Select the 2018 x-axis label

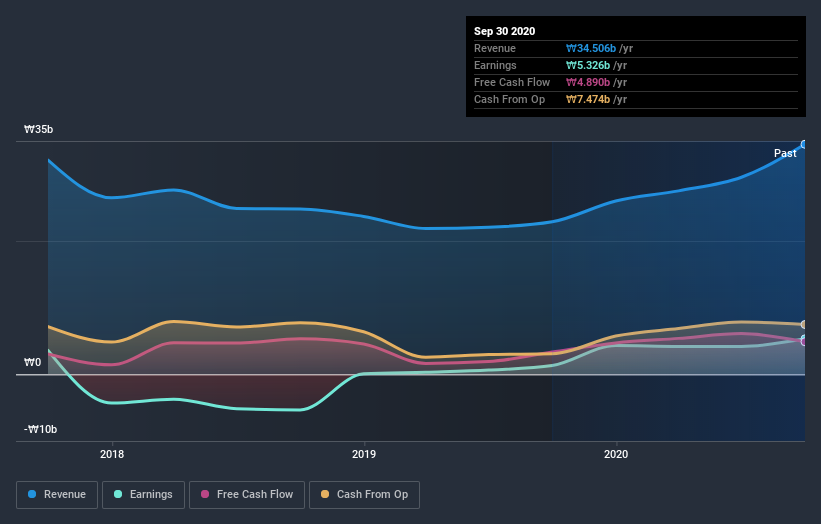click(112, 454)
